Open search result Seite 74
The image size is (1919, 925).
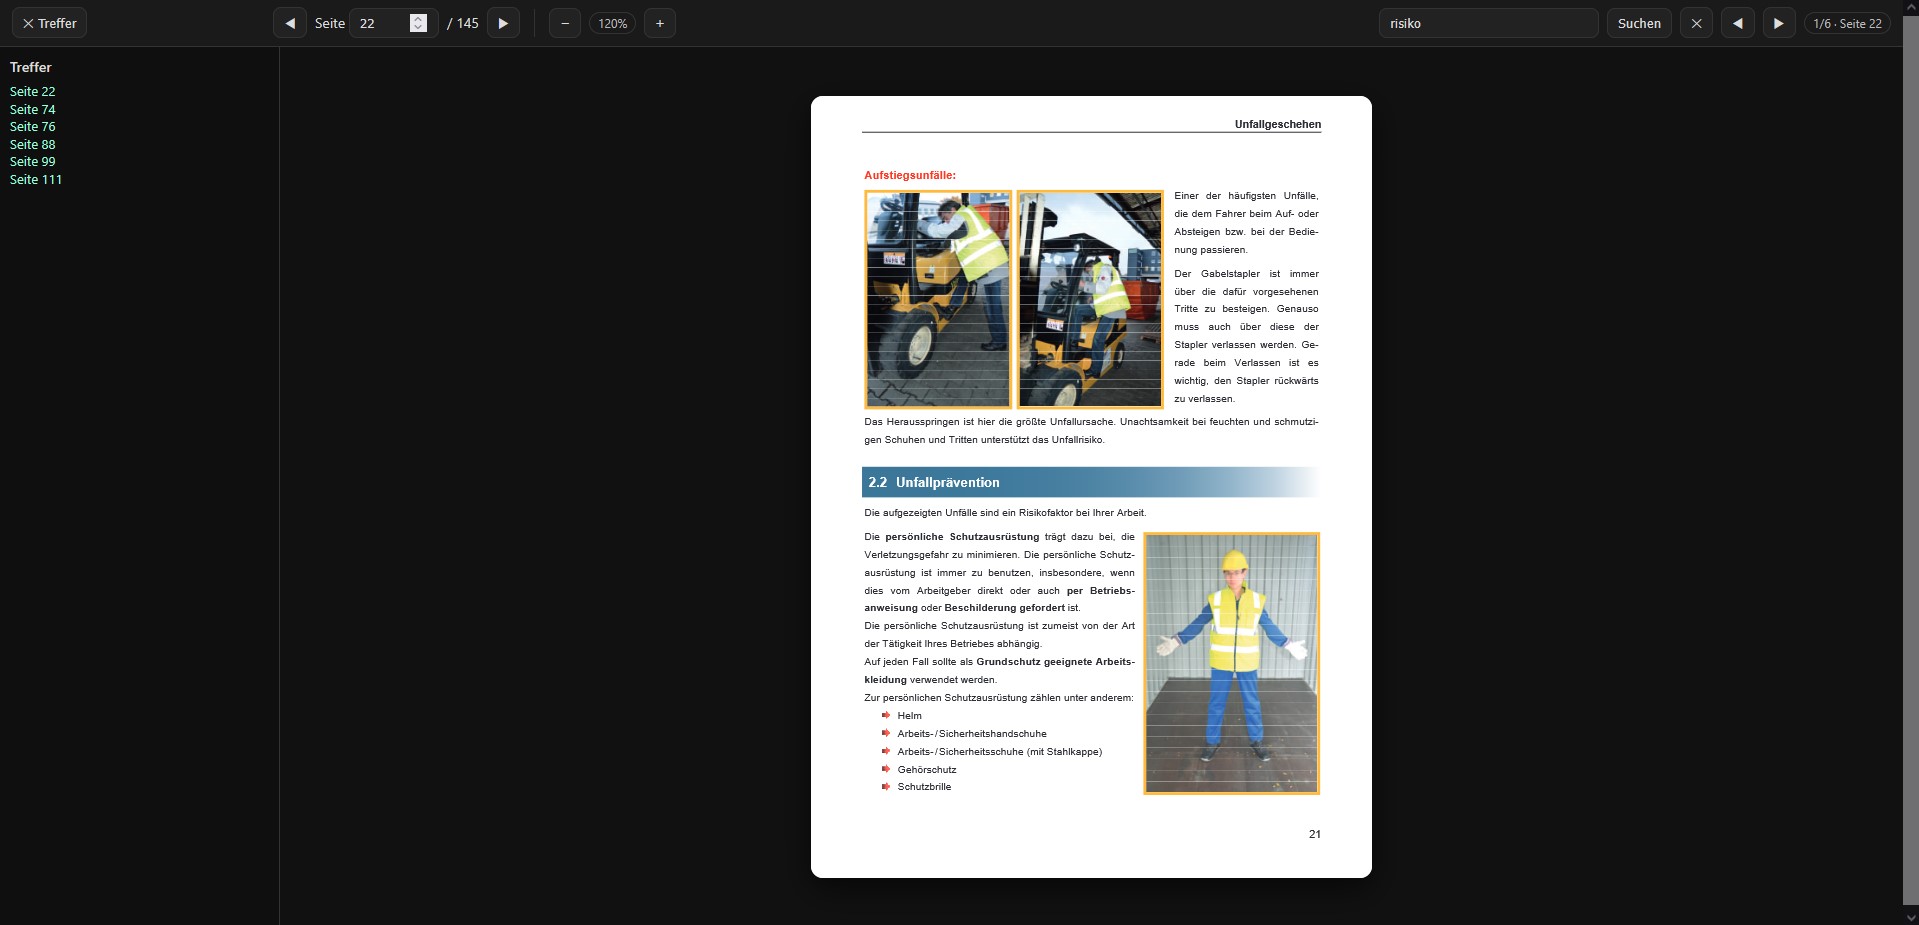33,109
